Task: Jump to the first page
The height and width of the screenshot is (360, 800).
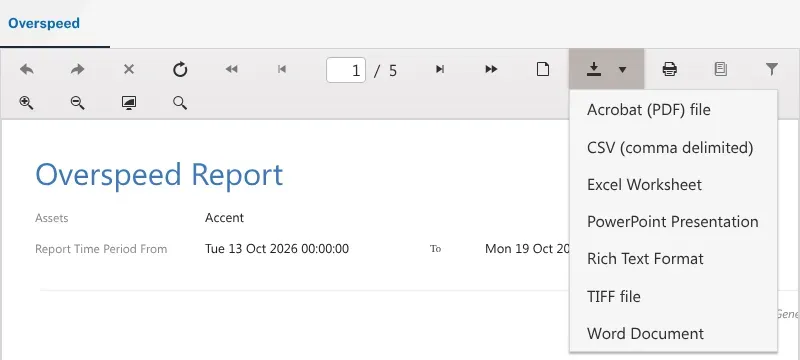Action: 231,69
